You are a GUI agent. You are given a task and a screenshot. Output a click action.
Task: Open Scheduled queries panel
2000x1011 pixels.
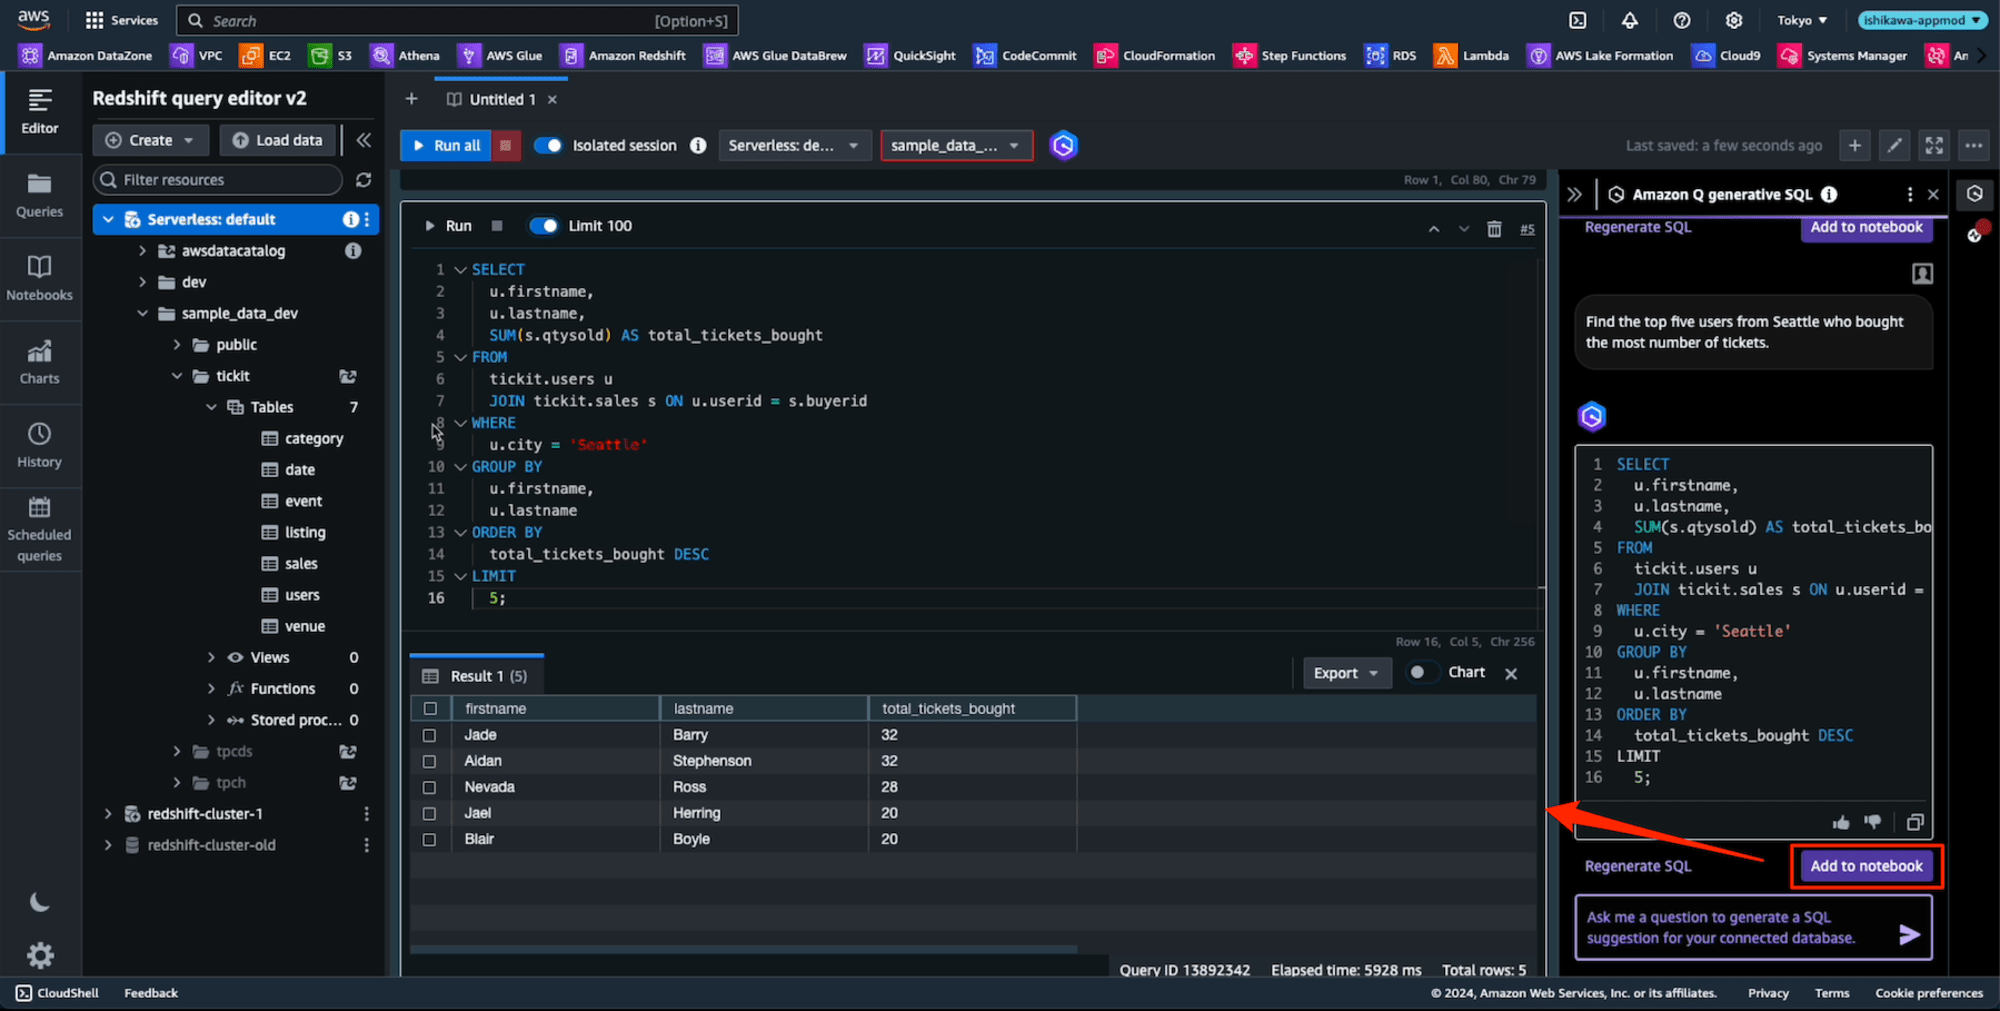pos(39,530)
